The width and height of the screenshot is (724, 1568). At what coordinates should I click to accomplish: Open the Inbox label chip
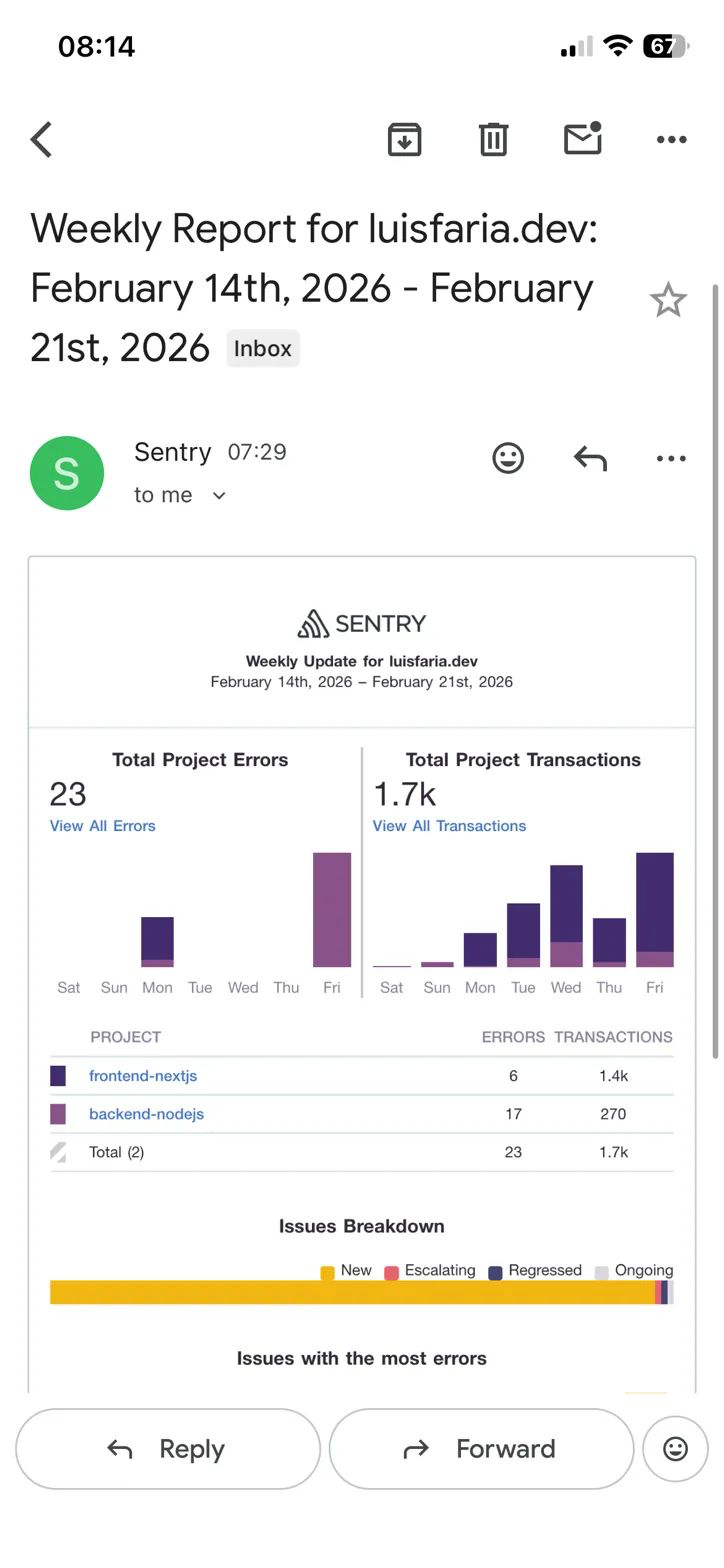click(x=262, y=348)
